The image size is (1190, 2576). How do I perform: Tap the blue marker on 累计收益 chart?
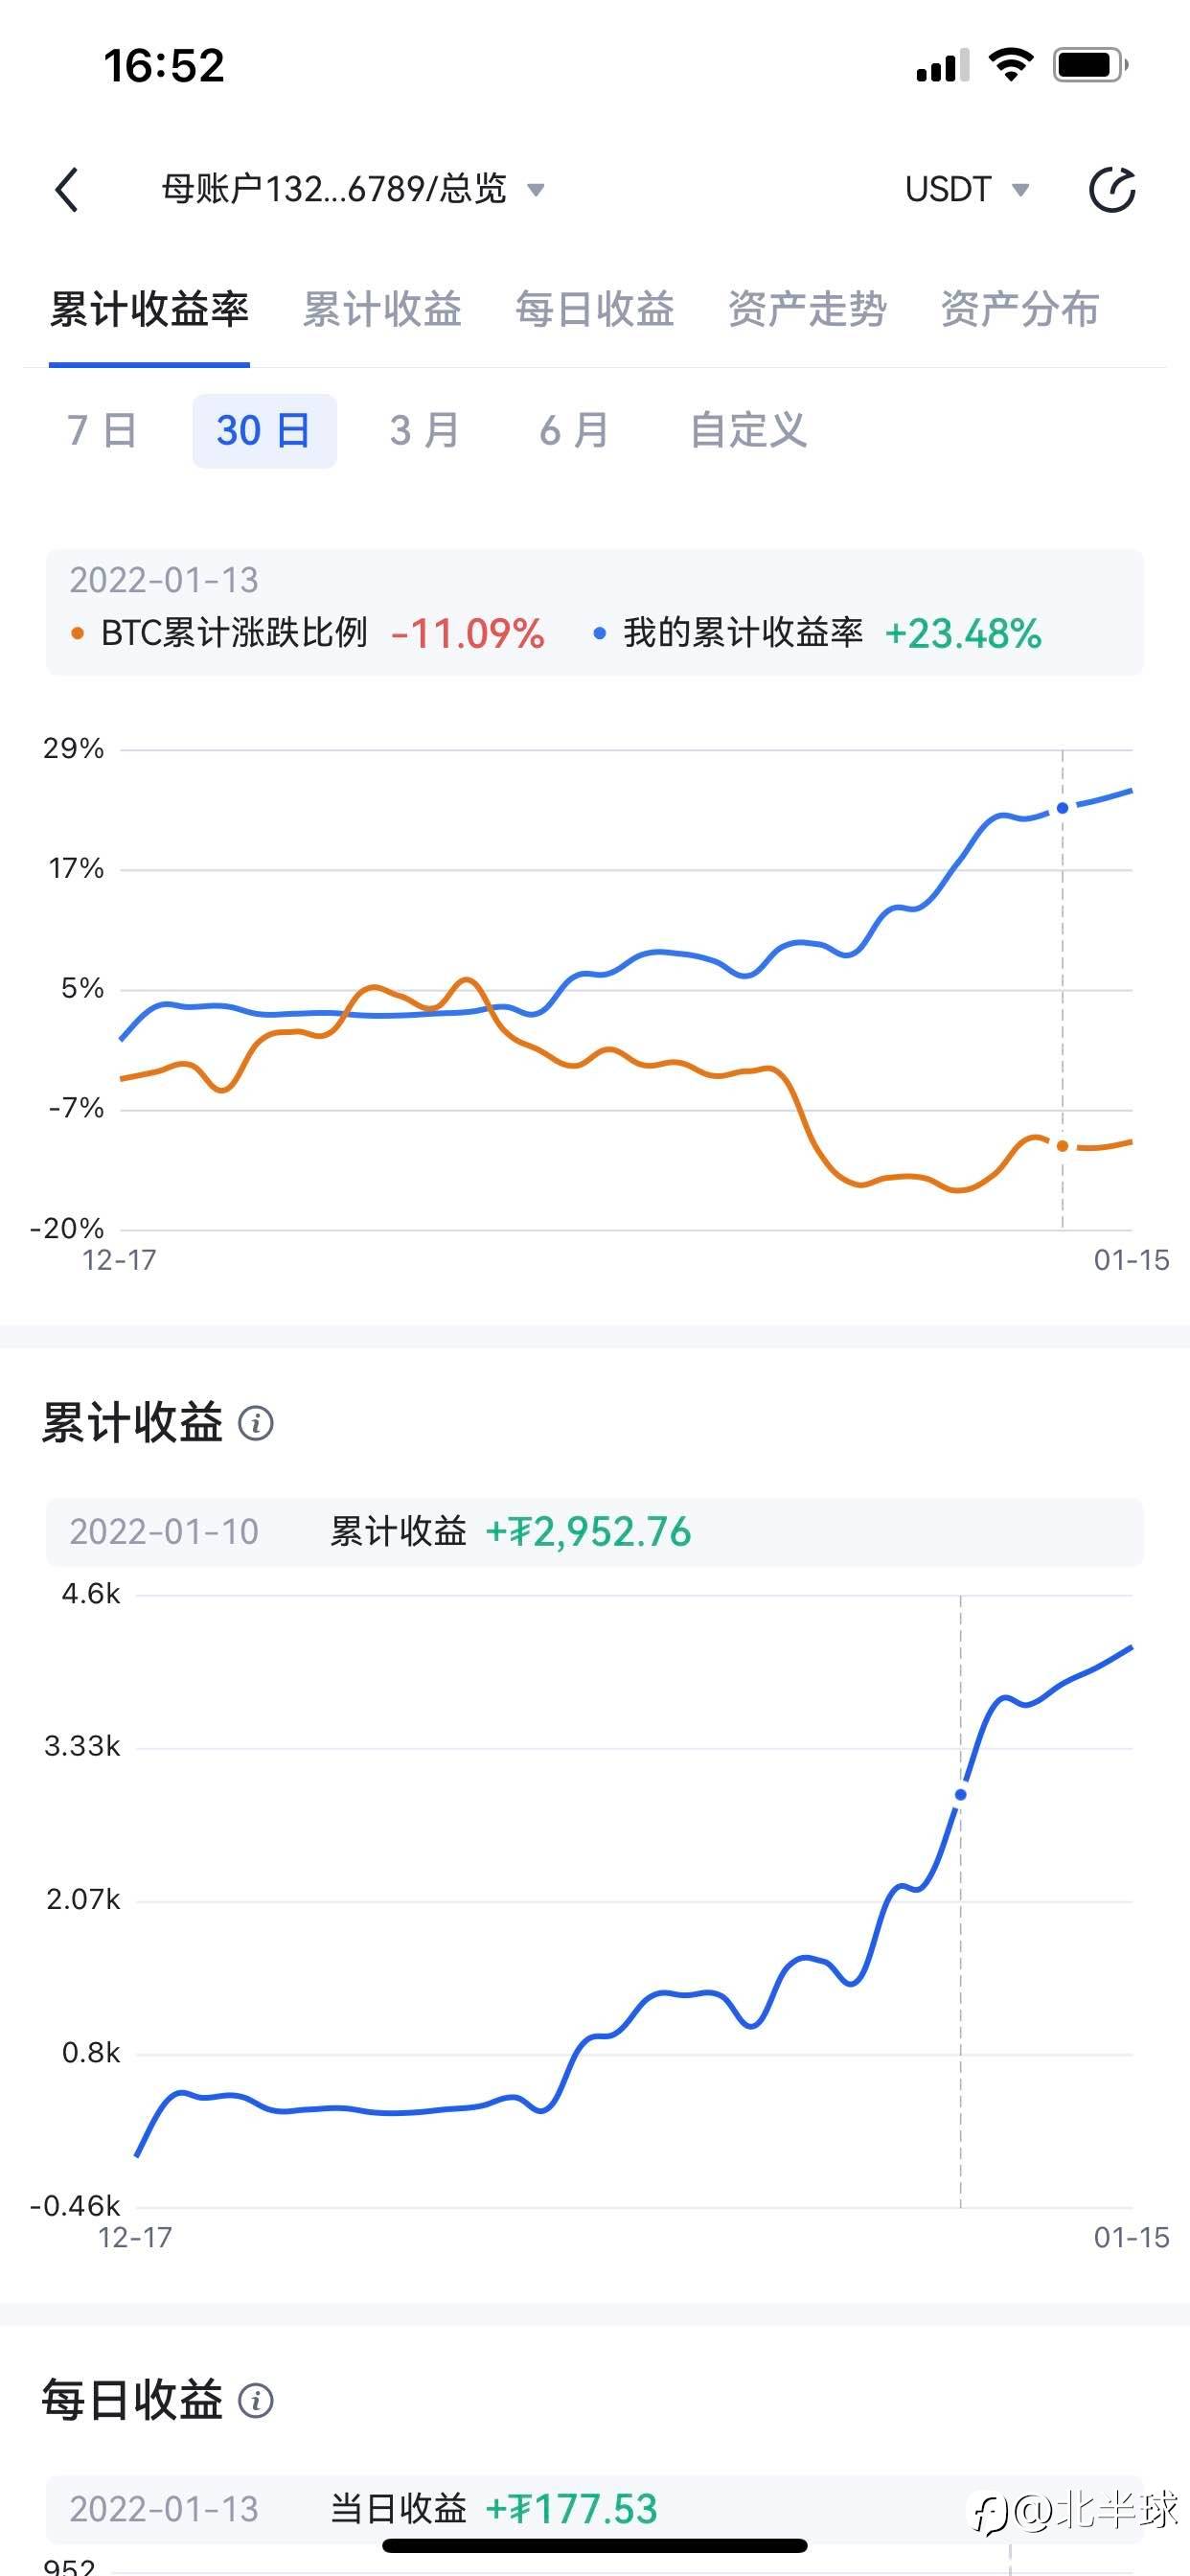(961, 1795)
